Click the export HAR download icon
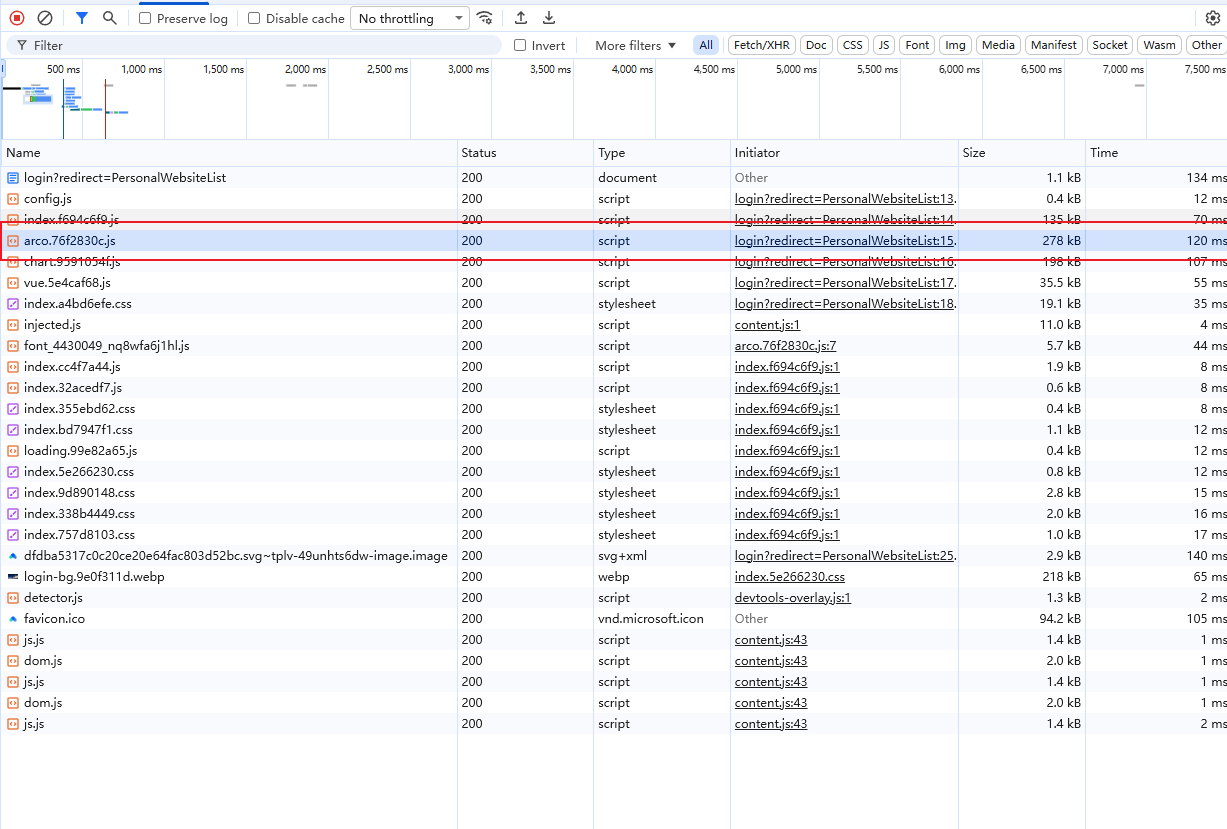The width and height of the screenshot is (1227, 829). [x=549, y=18]
